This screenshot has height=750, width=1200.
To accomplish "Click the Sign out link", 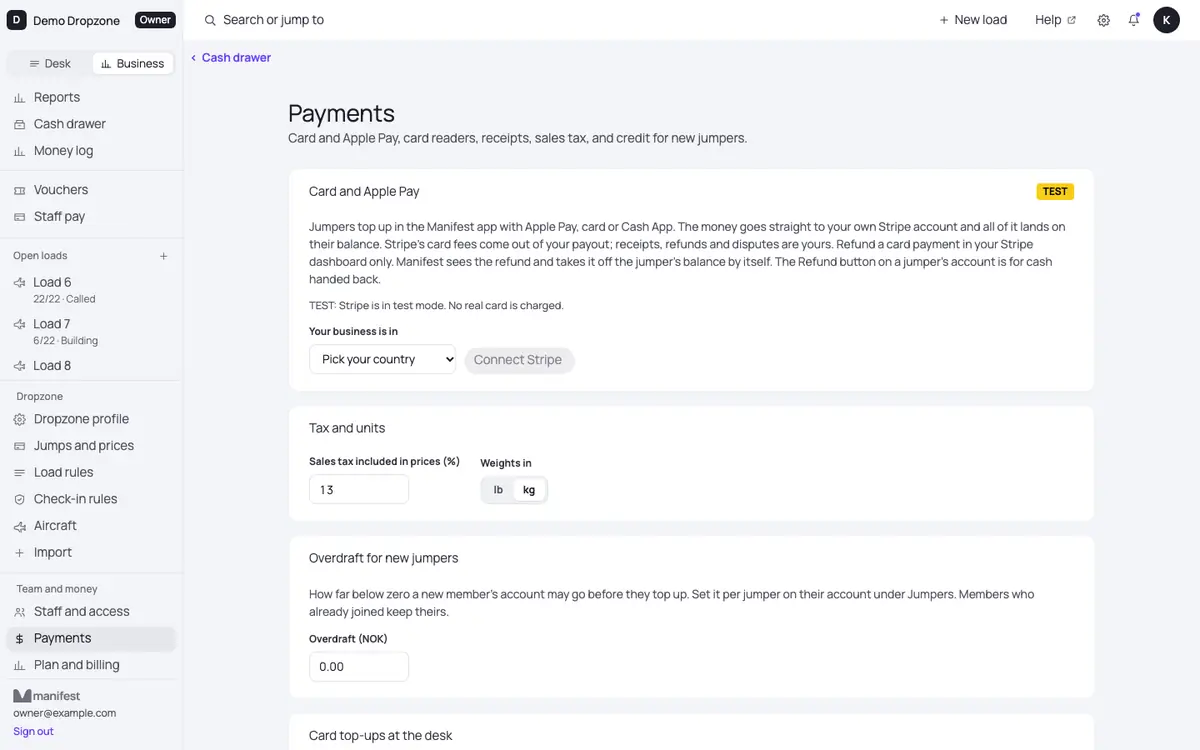I will (33, 732).
